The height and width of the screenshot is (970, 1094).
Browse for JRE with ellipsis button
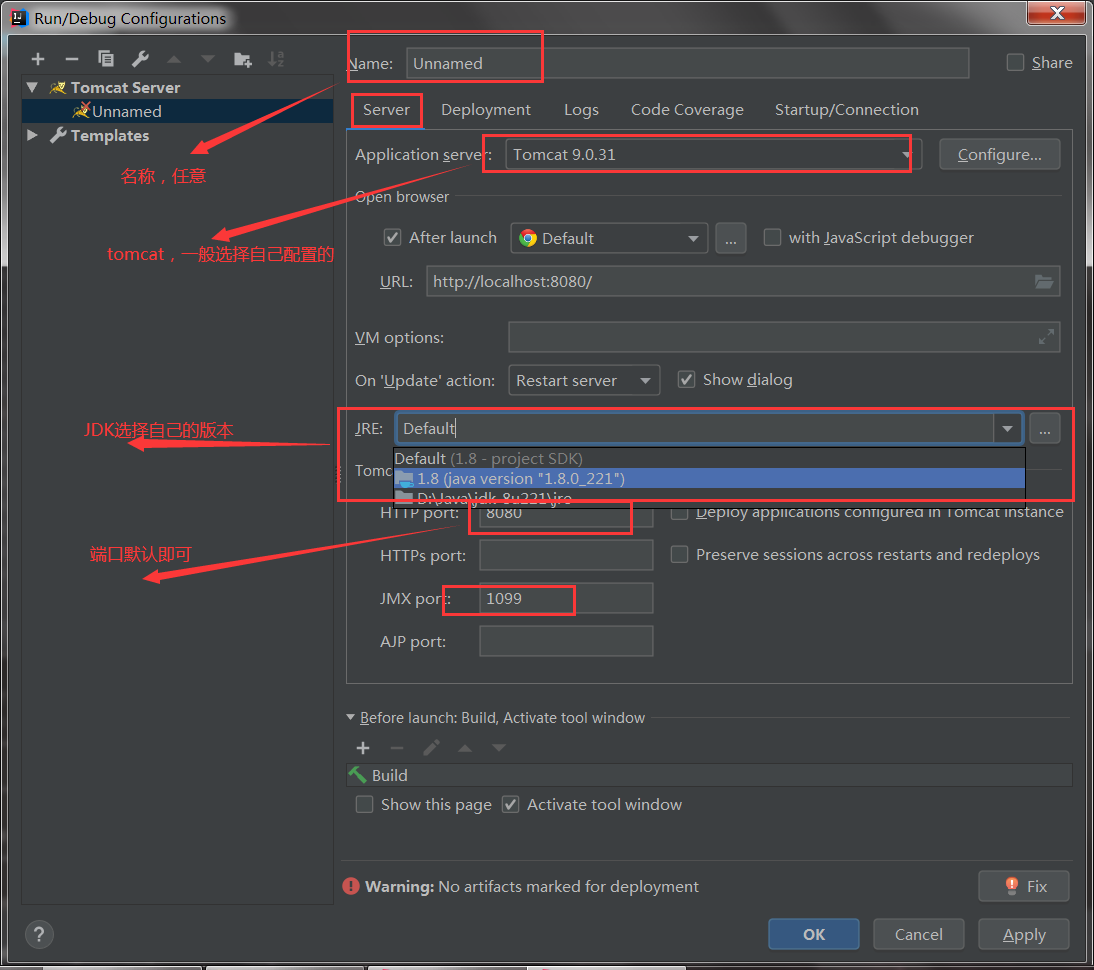[x=1044, y=428]
